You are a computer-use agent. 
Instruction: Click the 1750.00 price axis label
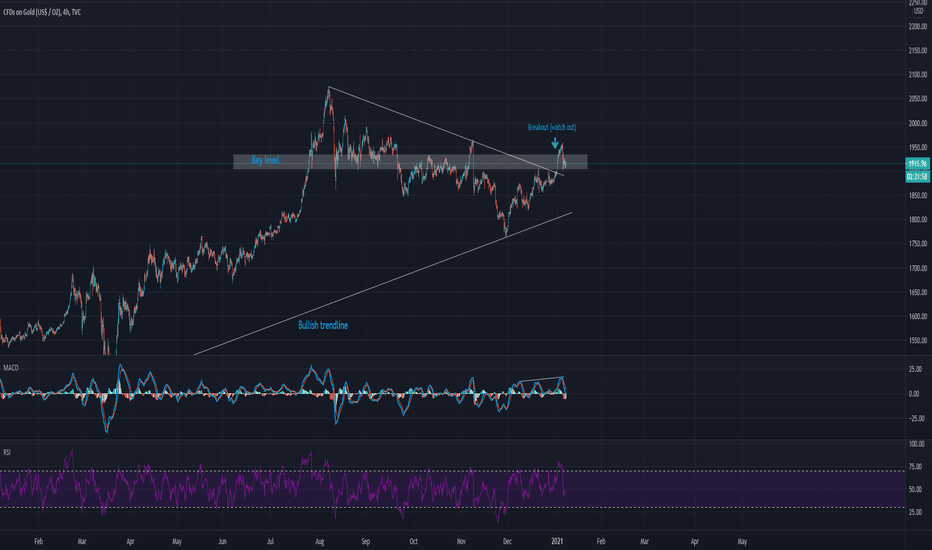pyautogui.click(x=918, y=244)
